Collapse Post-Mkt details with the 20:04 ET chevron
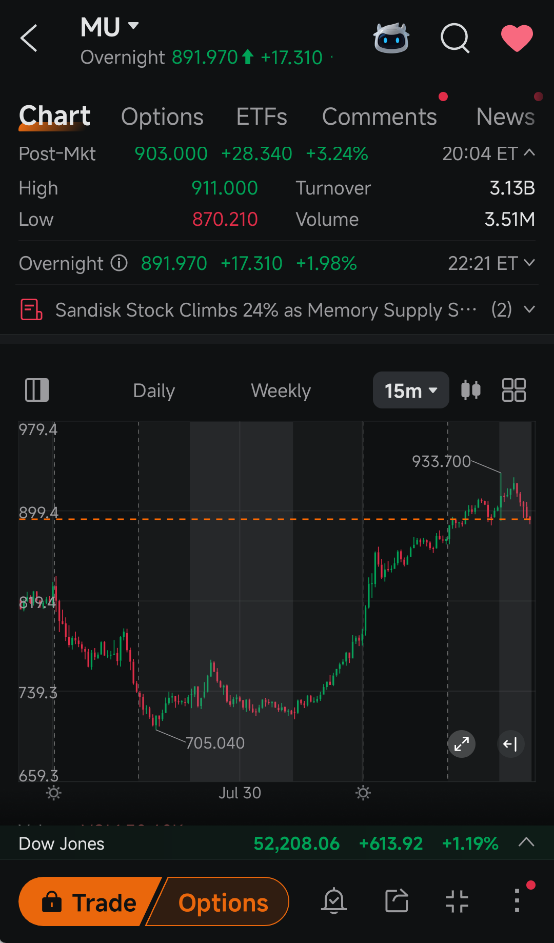 coord(529,153)
